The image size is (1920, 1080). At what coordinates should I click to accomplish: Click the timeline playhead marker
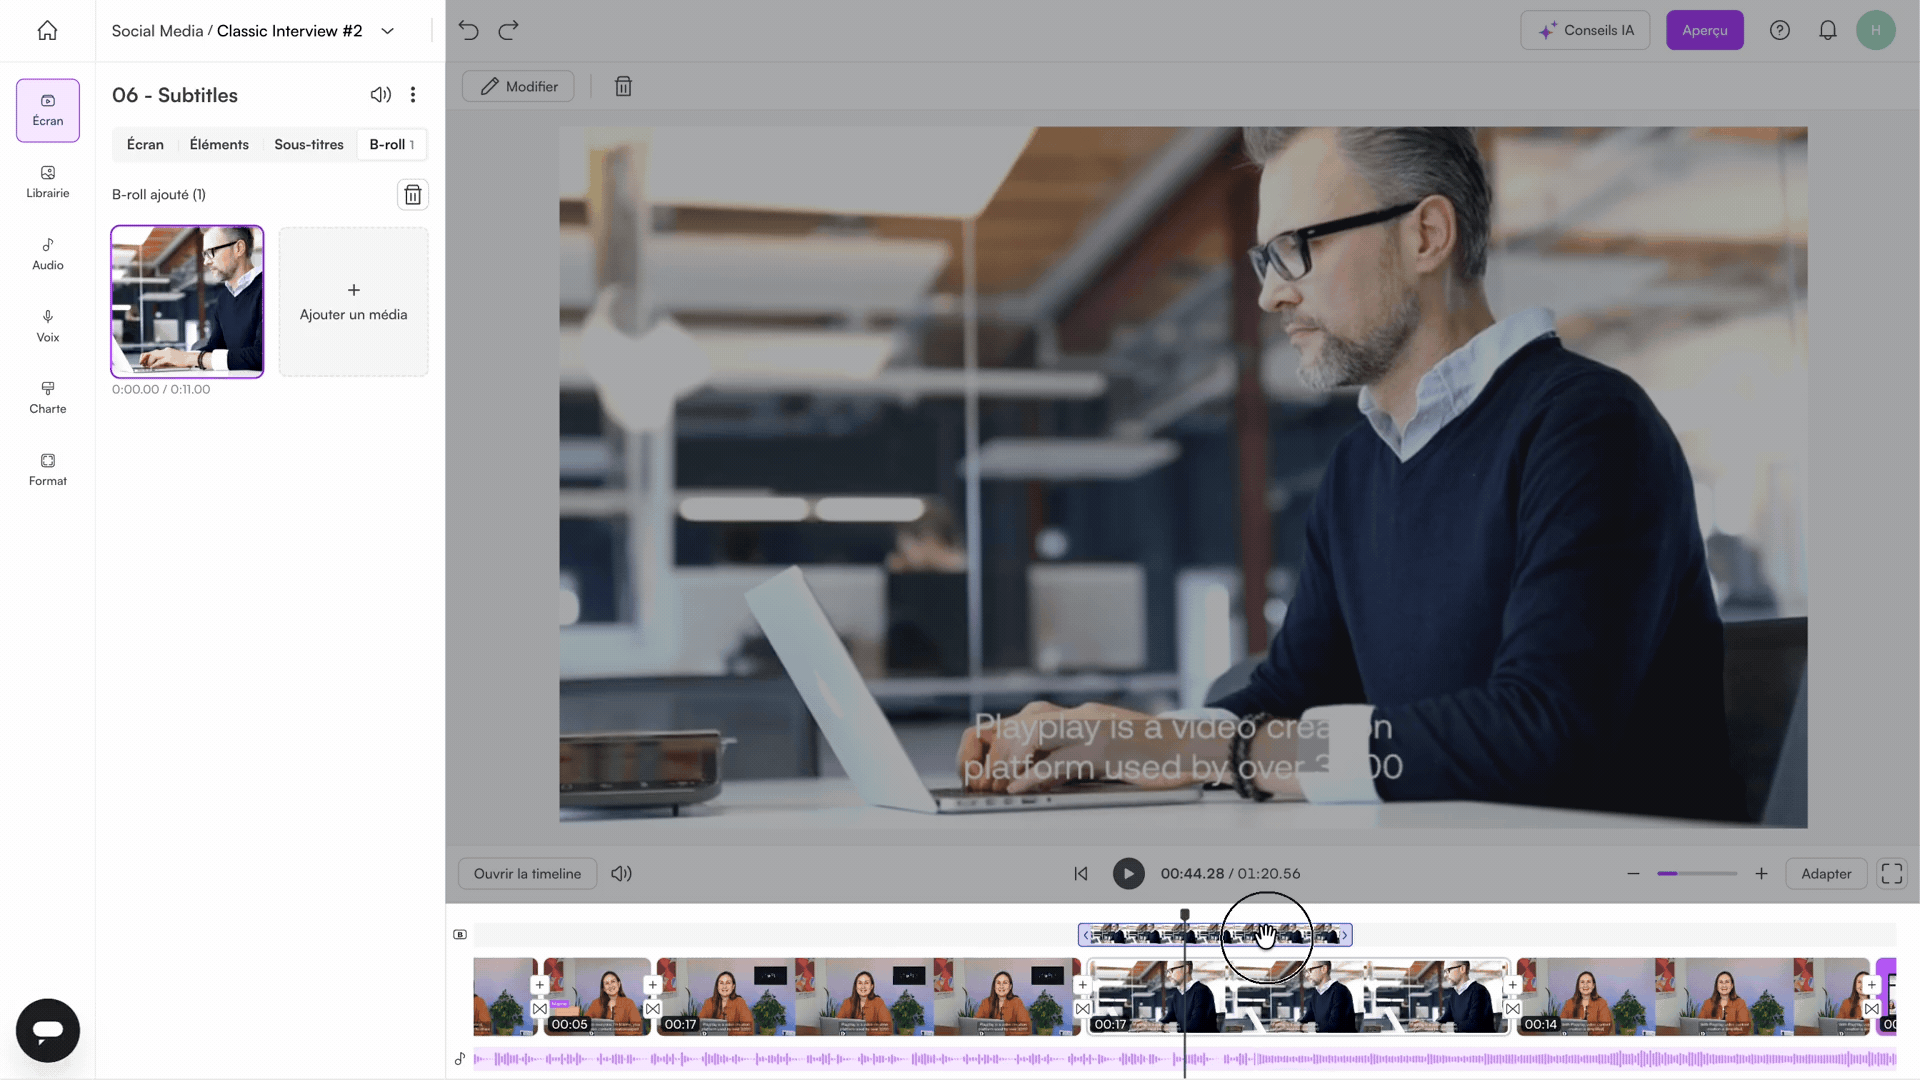tap(1185, 914)
